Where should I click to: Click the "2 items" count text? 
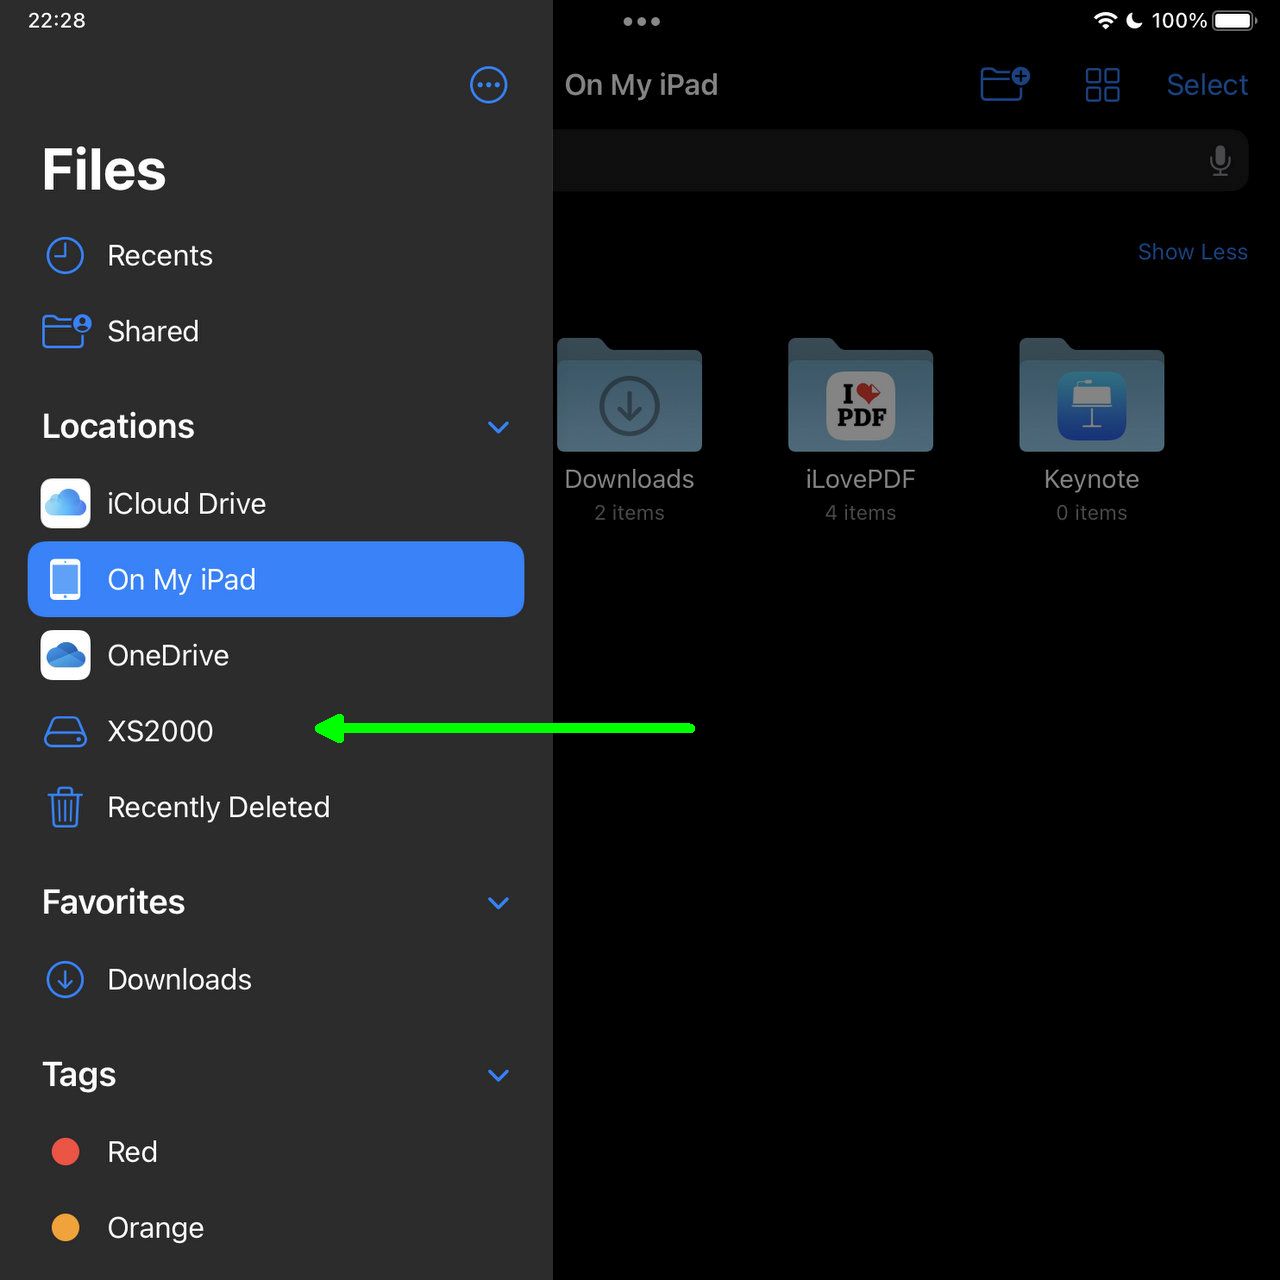(629, 513)
